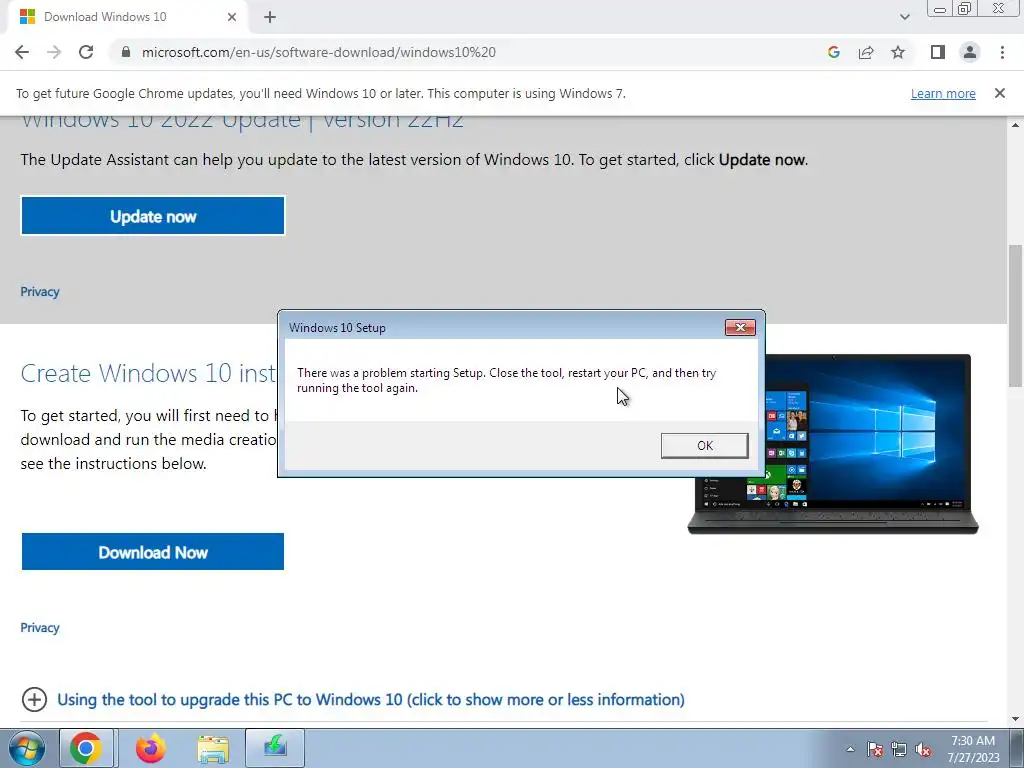Click the padlock site info icon
1024x768 pixels.
coord(126,52)
